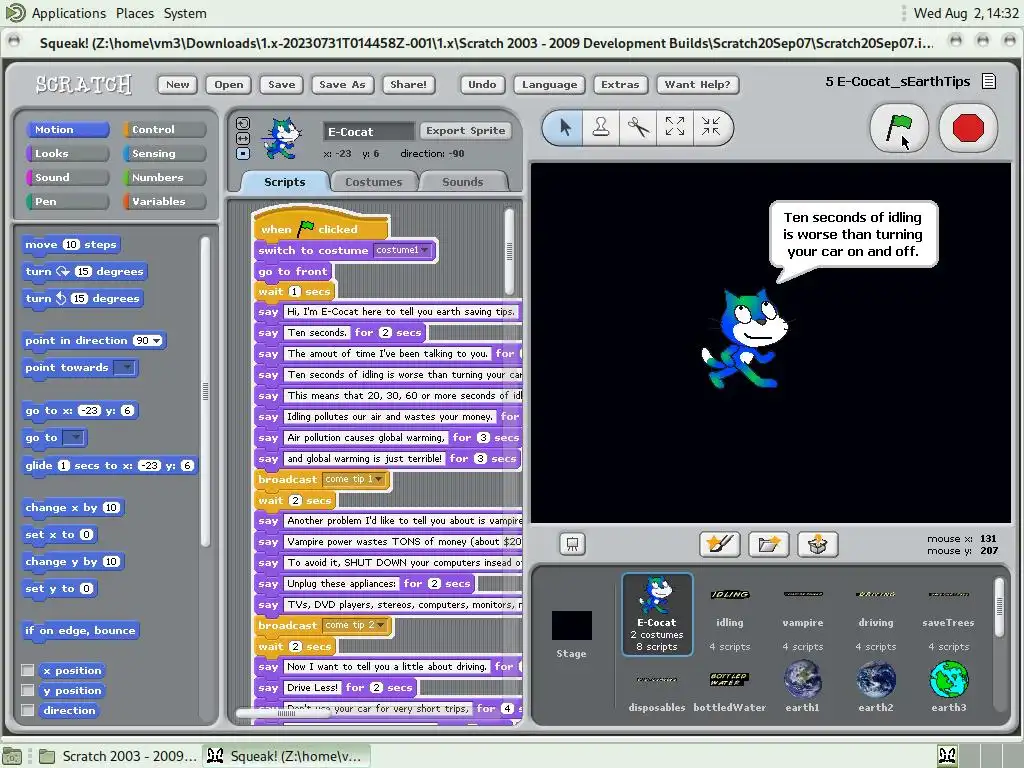Select the scissors delete tool
The image size is (1024, 768).
point(638,127)
